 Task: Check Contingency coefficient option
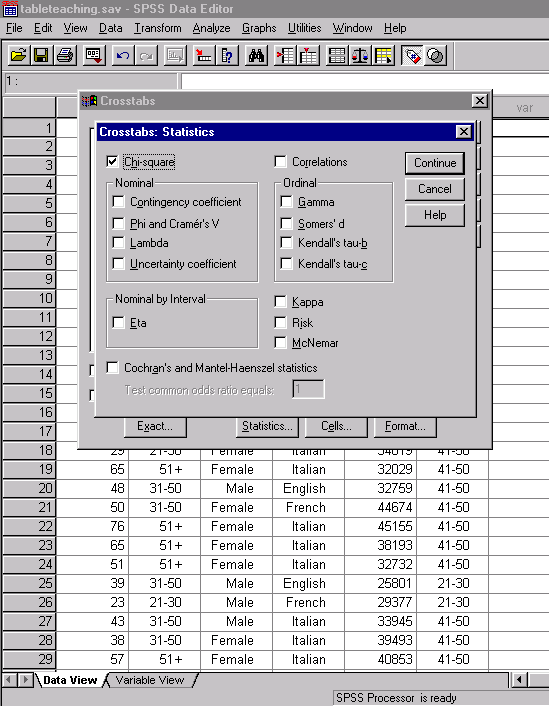coord(118,202)
